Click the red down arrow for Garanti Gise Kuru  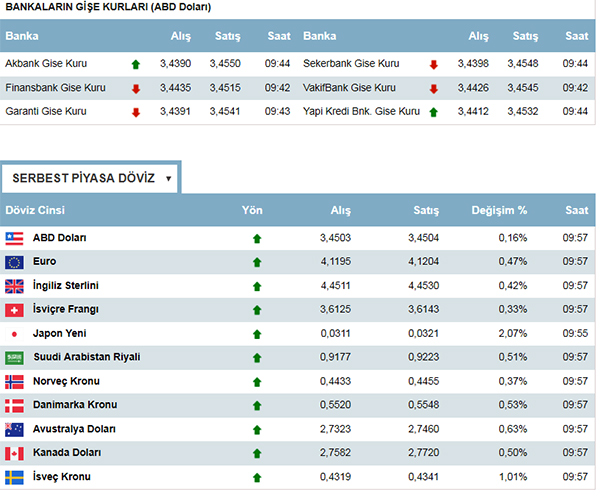tap(136, 112)
